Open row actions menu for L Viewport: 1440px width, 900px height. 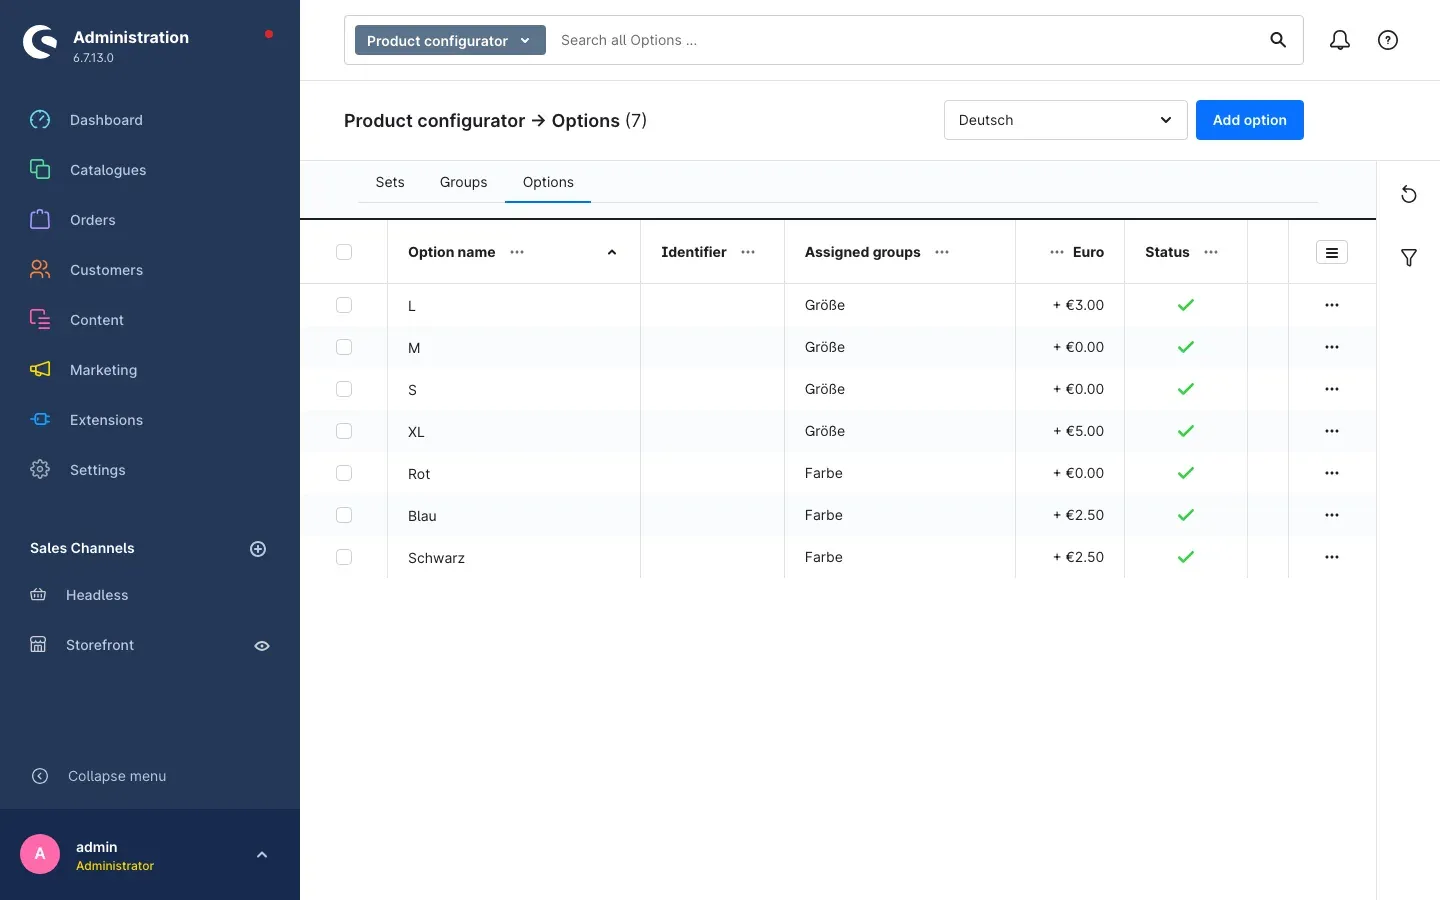coord(1332,305)
